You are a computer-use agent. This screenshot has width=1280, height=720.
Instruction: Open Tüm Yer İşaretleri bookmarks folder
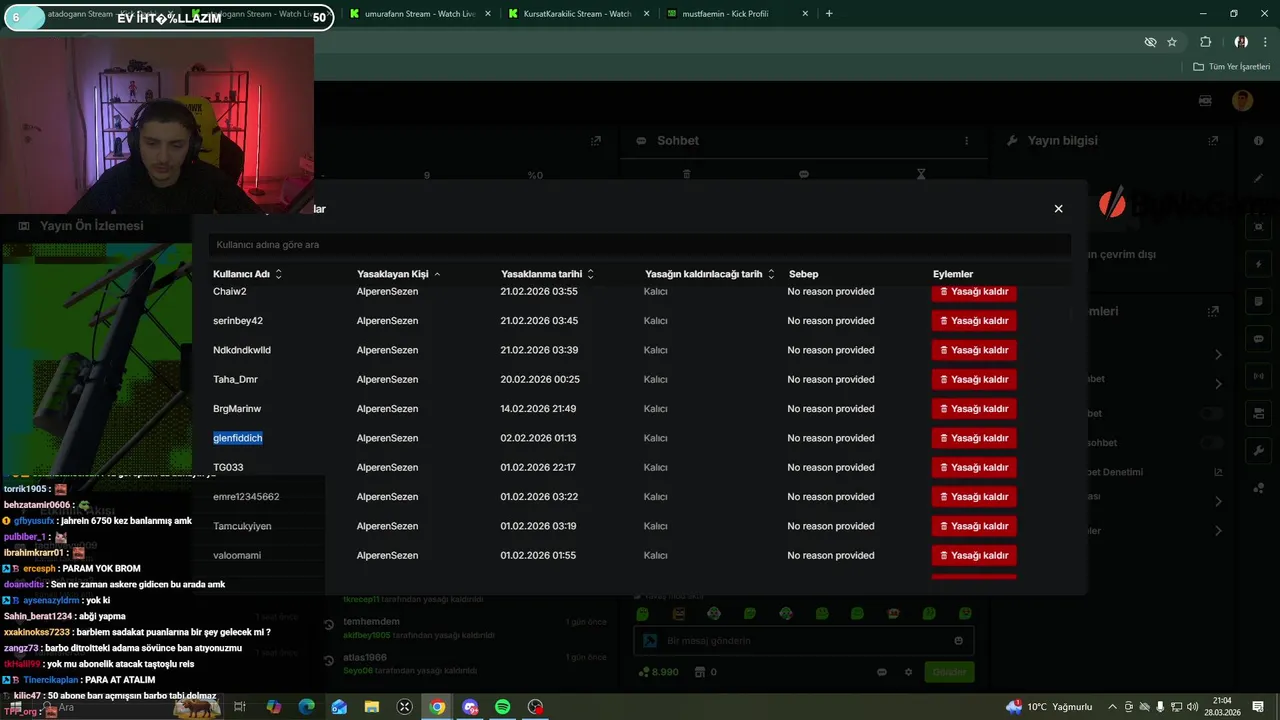[1231, 67]
